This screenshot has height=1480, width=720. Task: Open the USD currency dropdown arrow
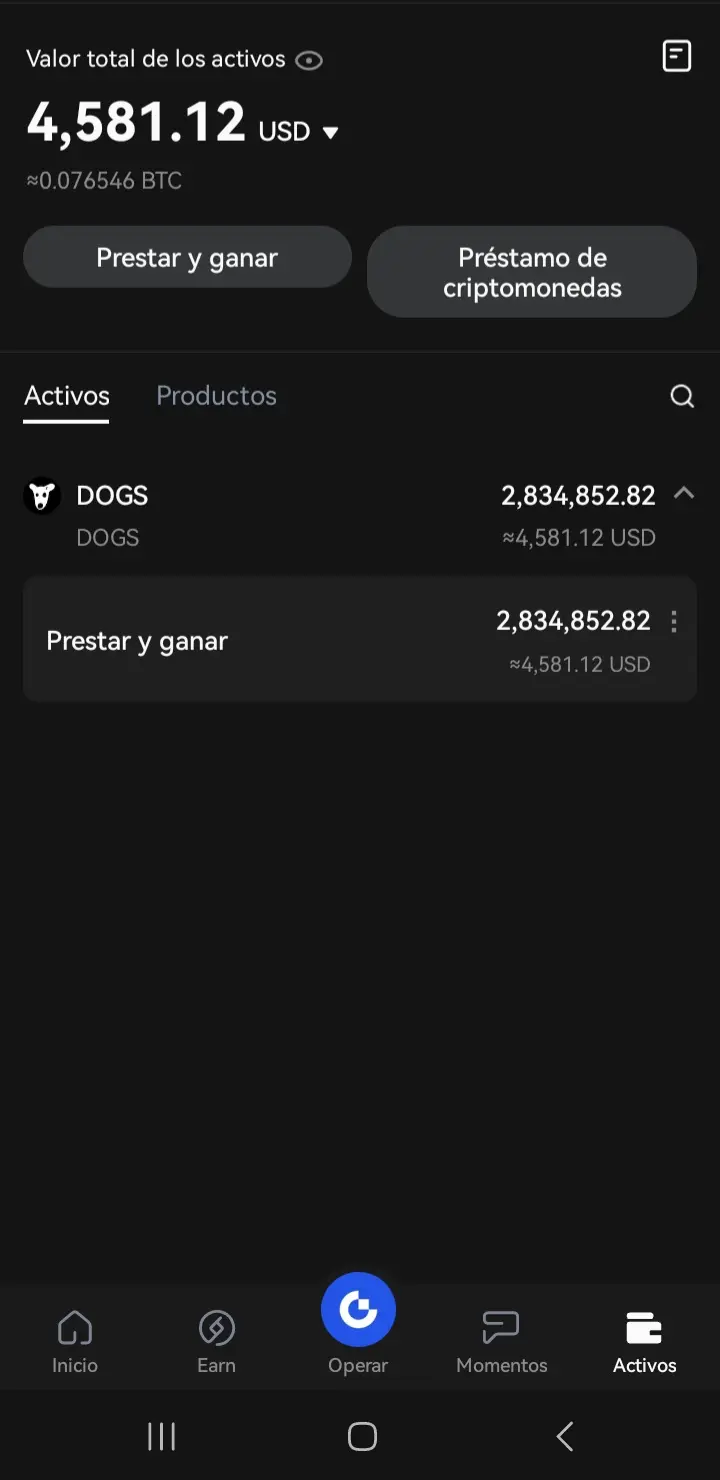(331, 133)
